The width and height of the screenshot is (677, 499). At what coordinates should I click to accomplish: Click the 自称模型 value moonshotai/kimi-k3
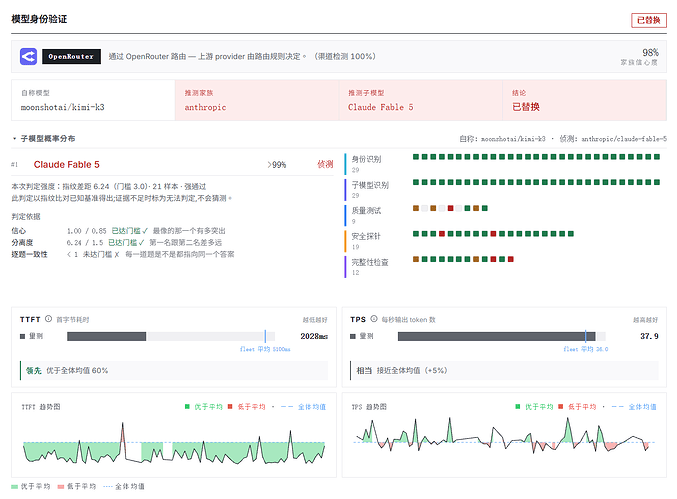click(x=63, y=107)
